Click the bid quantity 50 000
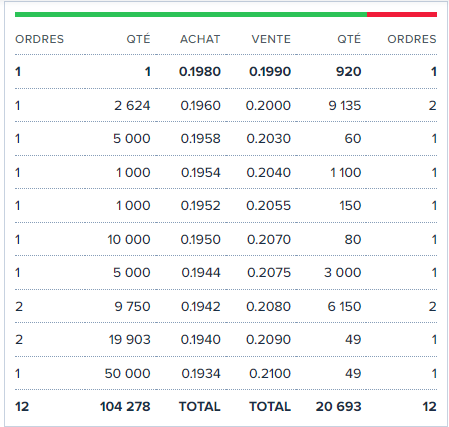Image resolution: width=449 pixels, height=427 pixels. coord(127,374)
